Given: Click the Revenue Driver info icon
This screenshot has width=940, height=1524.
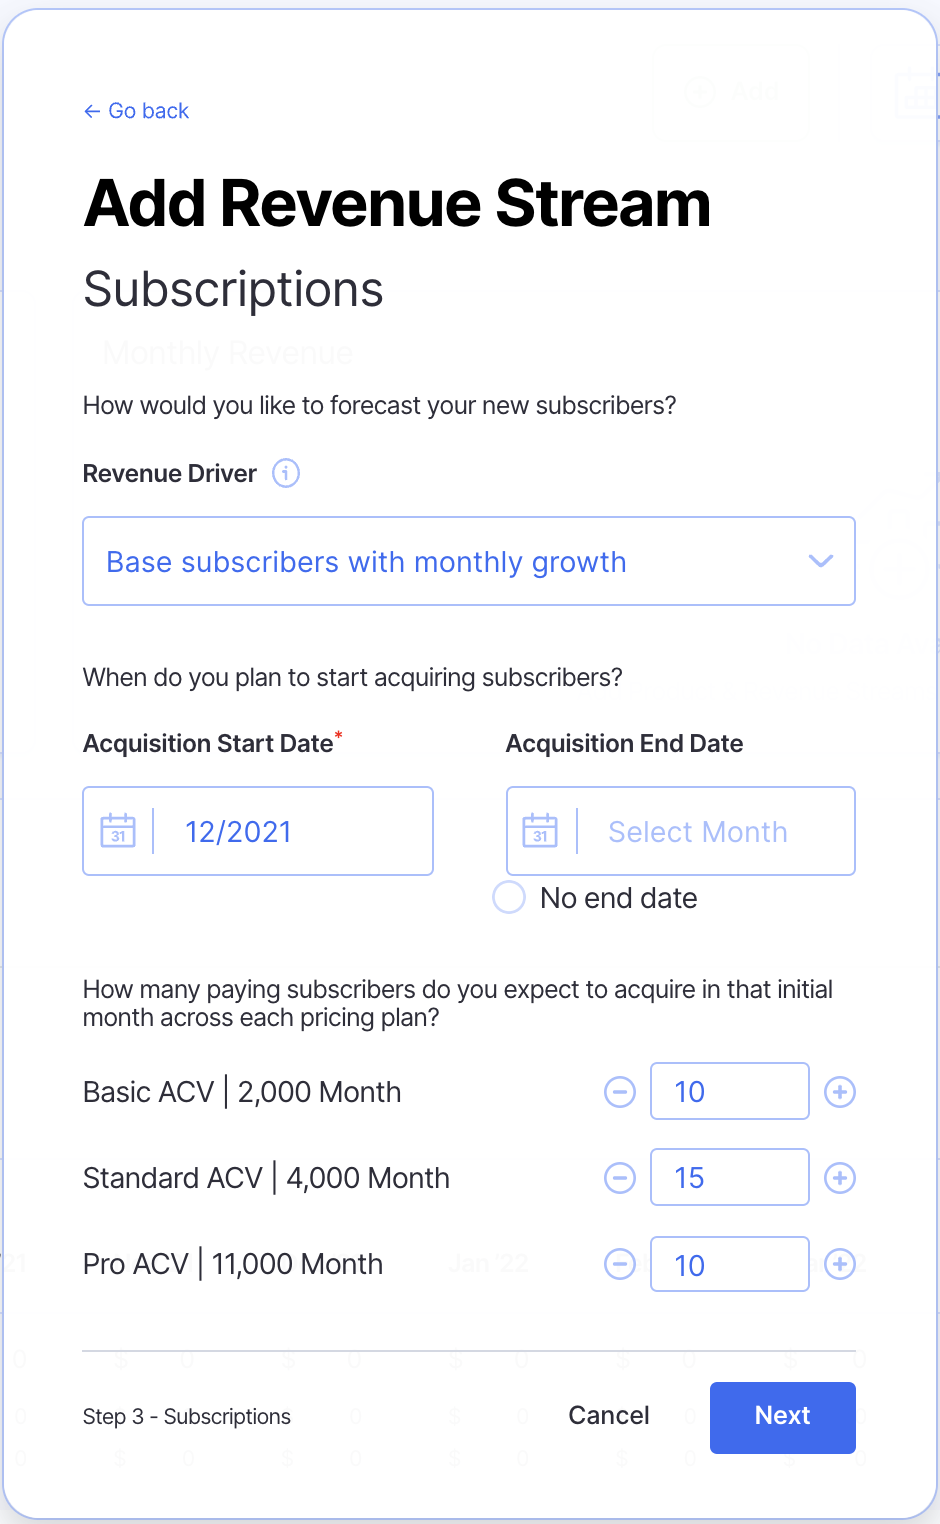Looking at the screenshot, I should 286,473.
